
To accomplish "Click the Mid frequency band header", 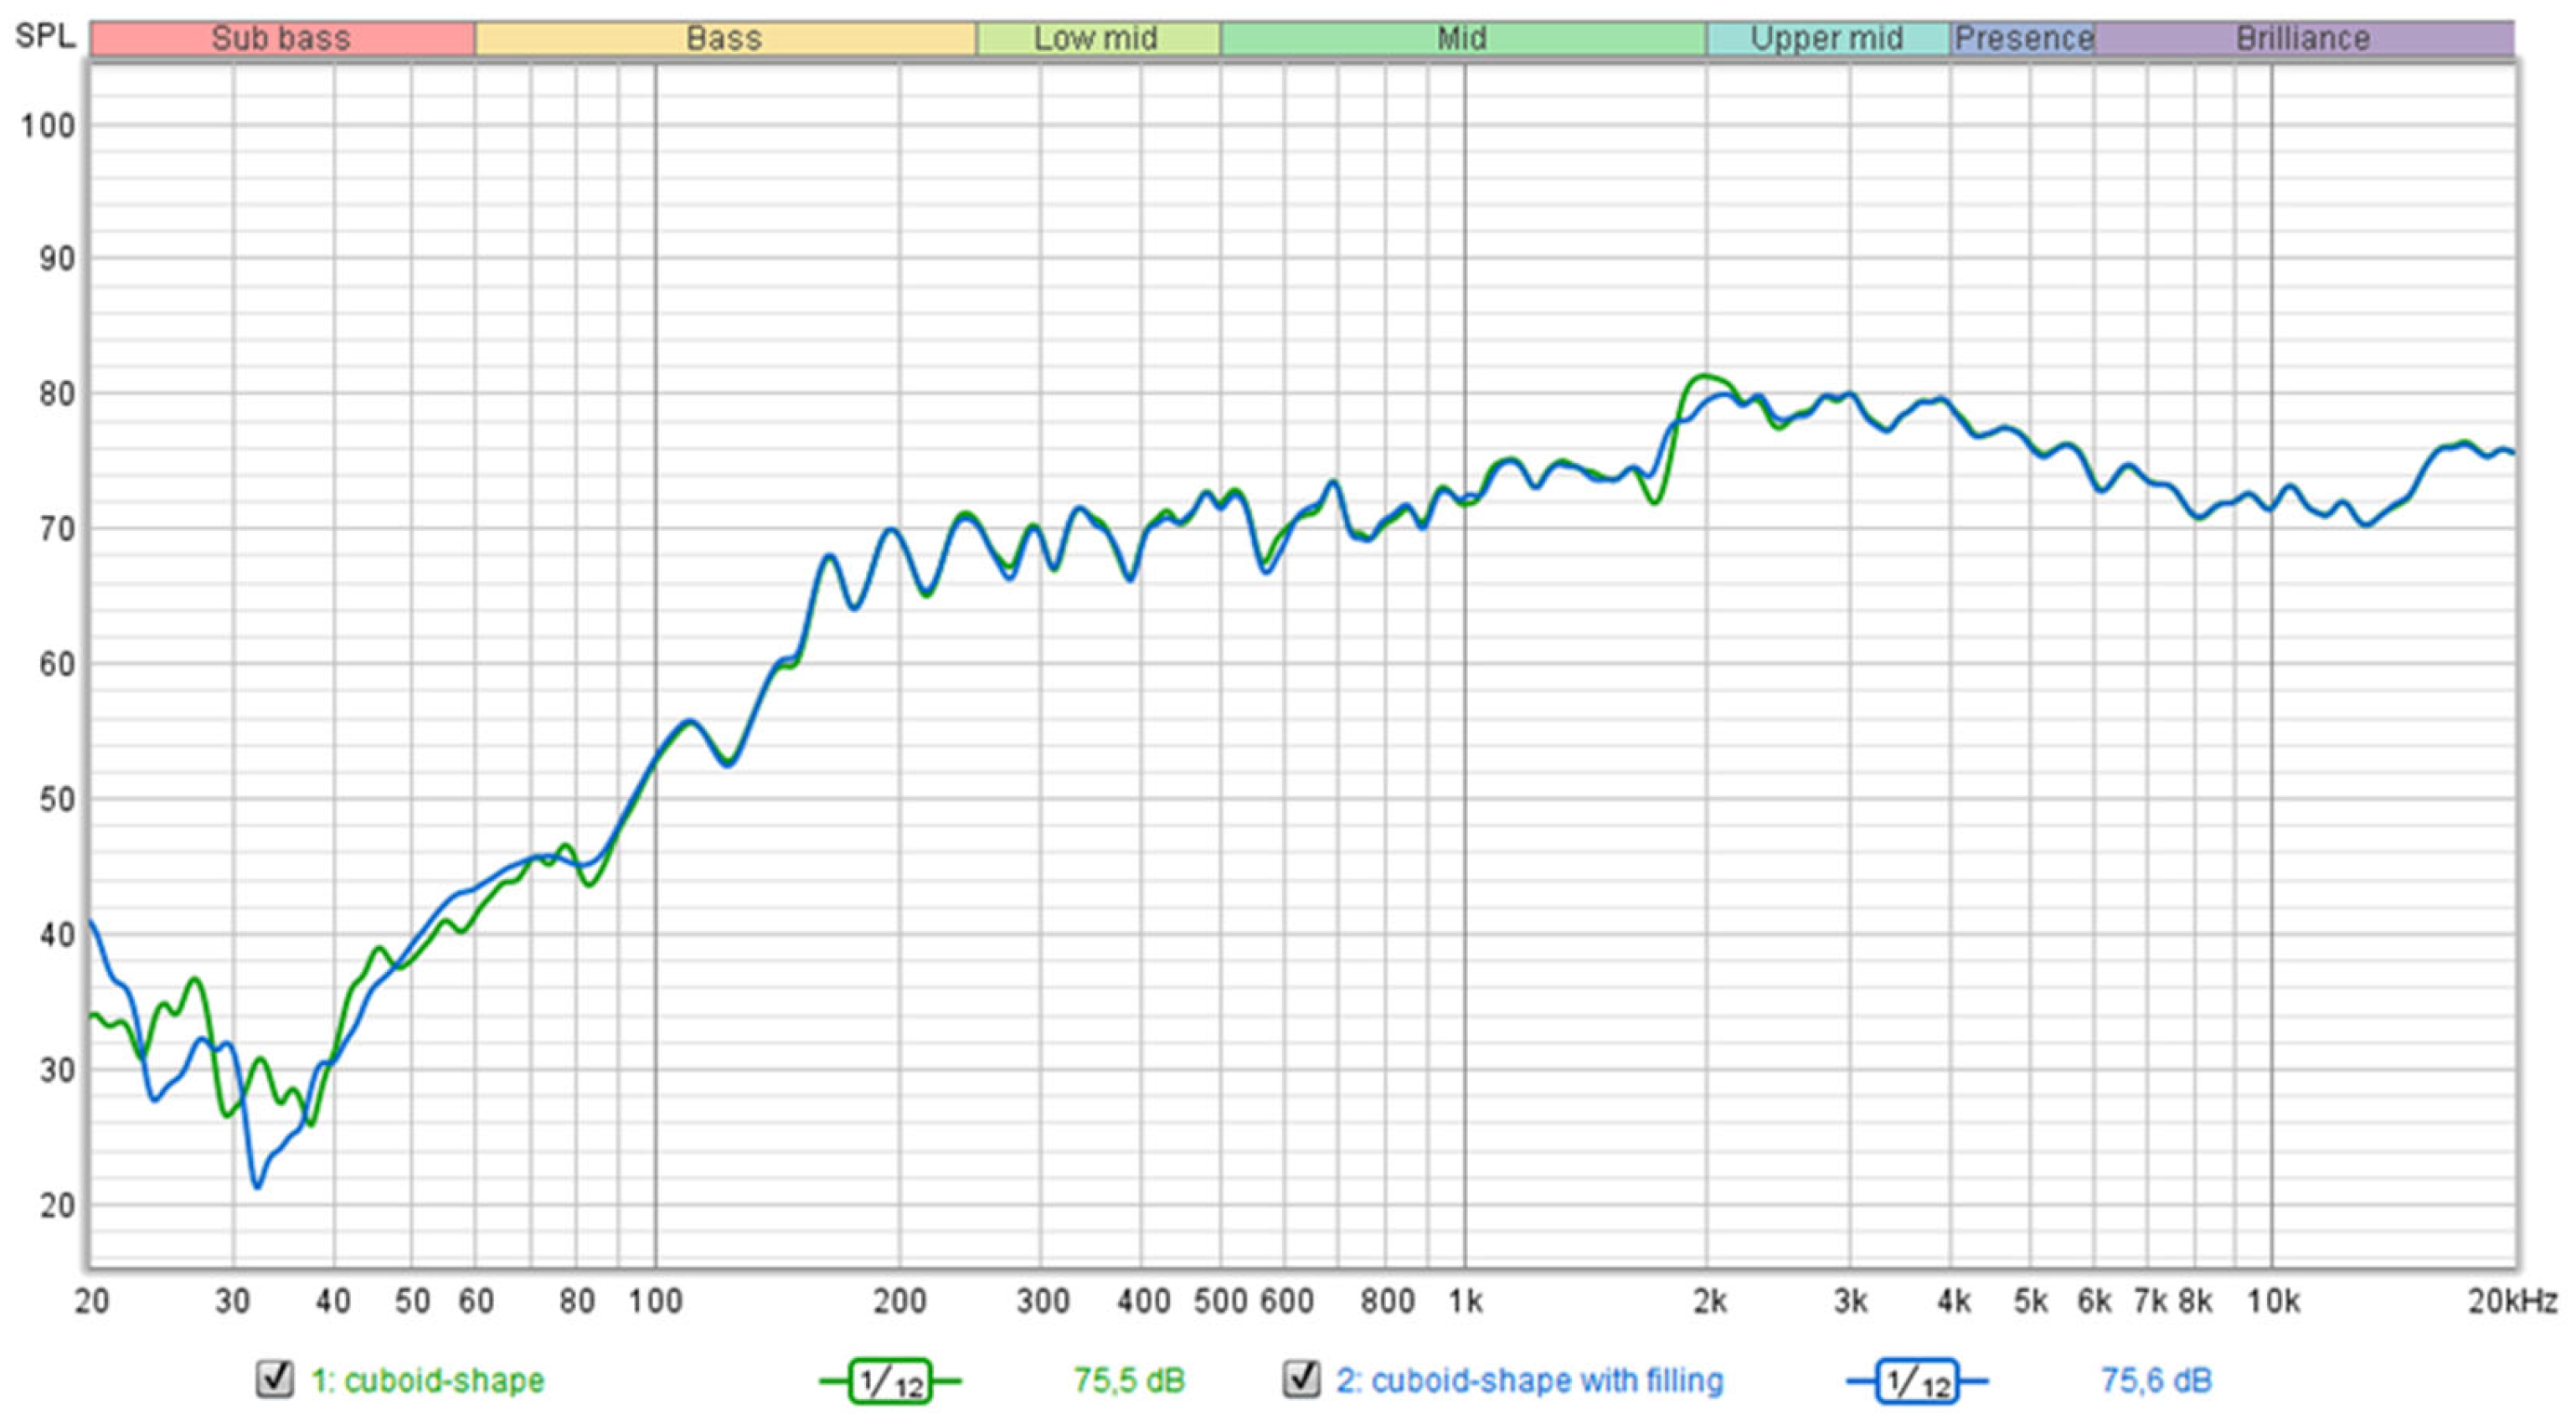I will pos(1462,39).
